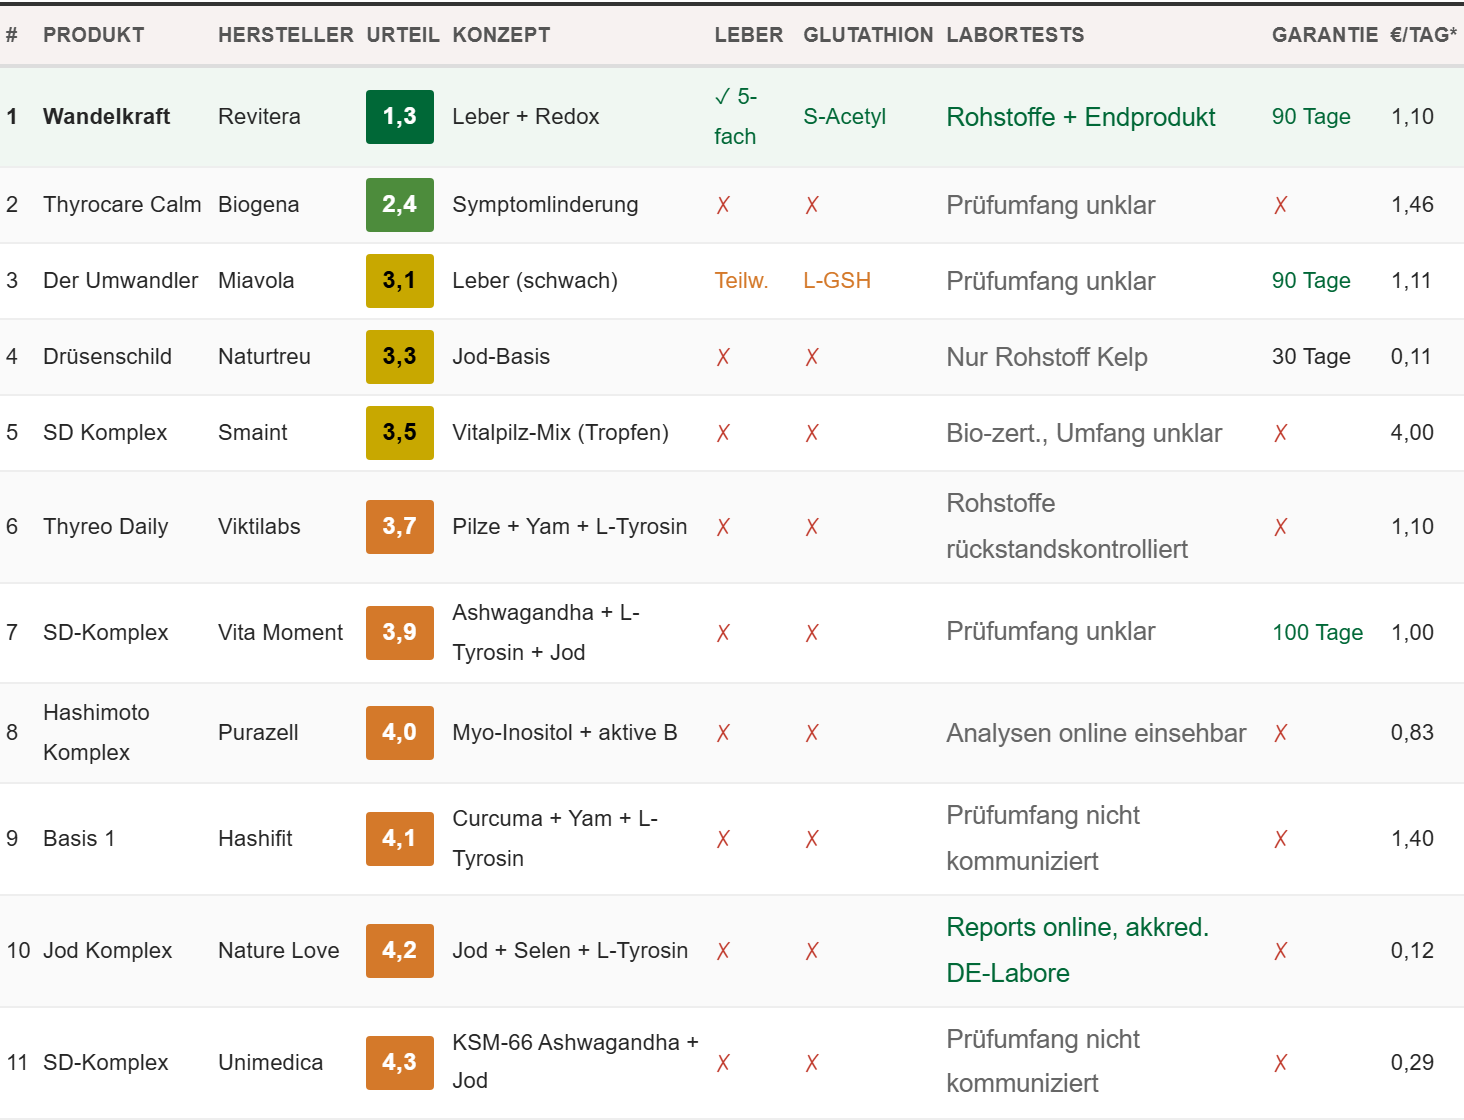Click the Leber X mark for Thyrocare Calm
The width and height of the screenshot is (1464, 1120).
pos(723,205)
